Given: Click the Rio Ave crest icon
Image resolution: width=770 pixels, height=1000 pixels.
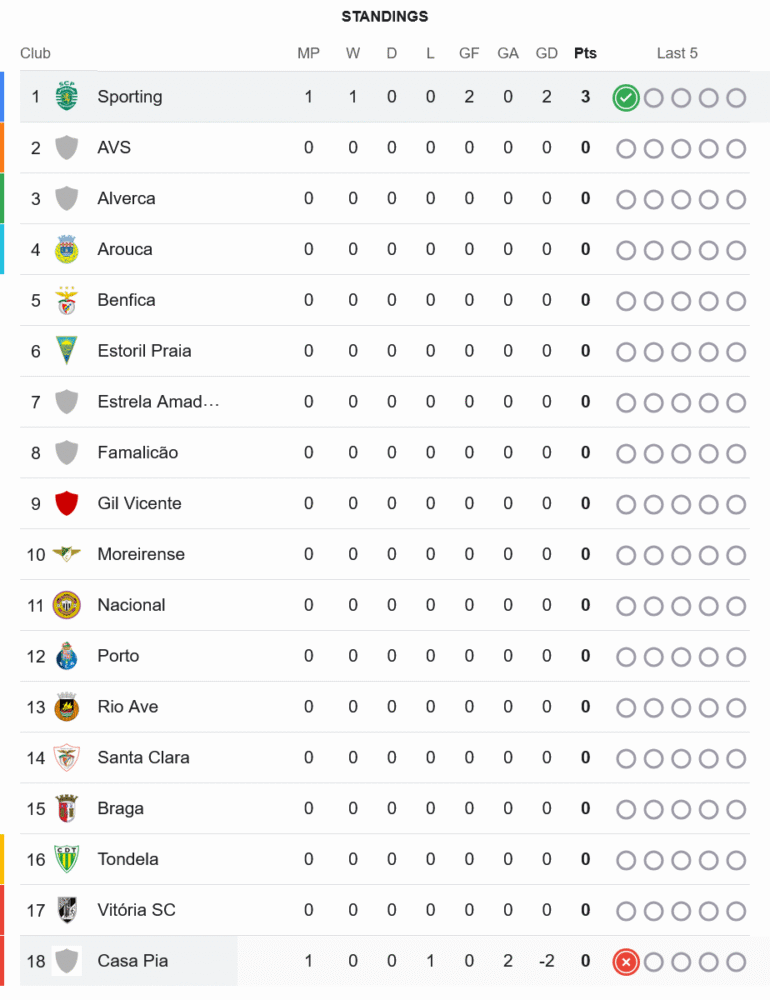Looking at the screenshot, I should 67,707.
